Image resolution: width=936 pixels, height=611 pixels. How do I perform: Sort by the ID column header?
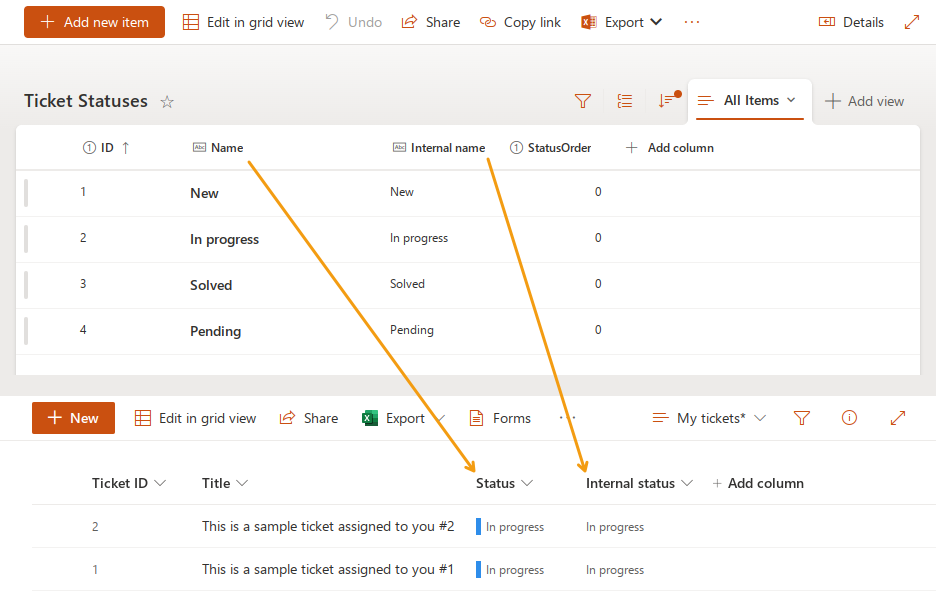point(106,147)
